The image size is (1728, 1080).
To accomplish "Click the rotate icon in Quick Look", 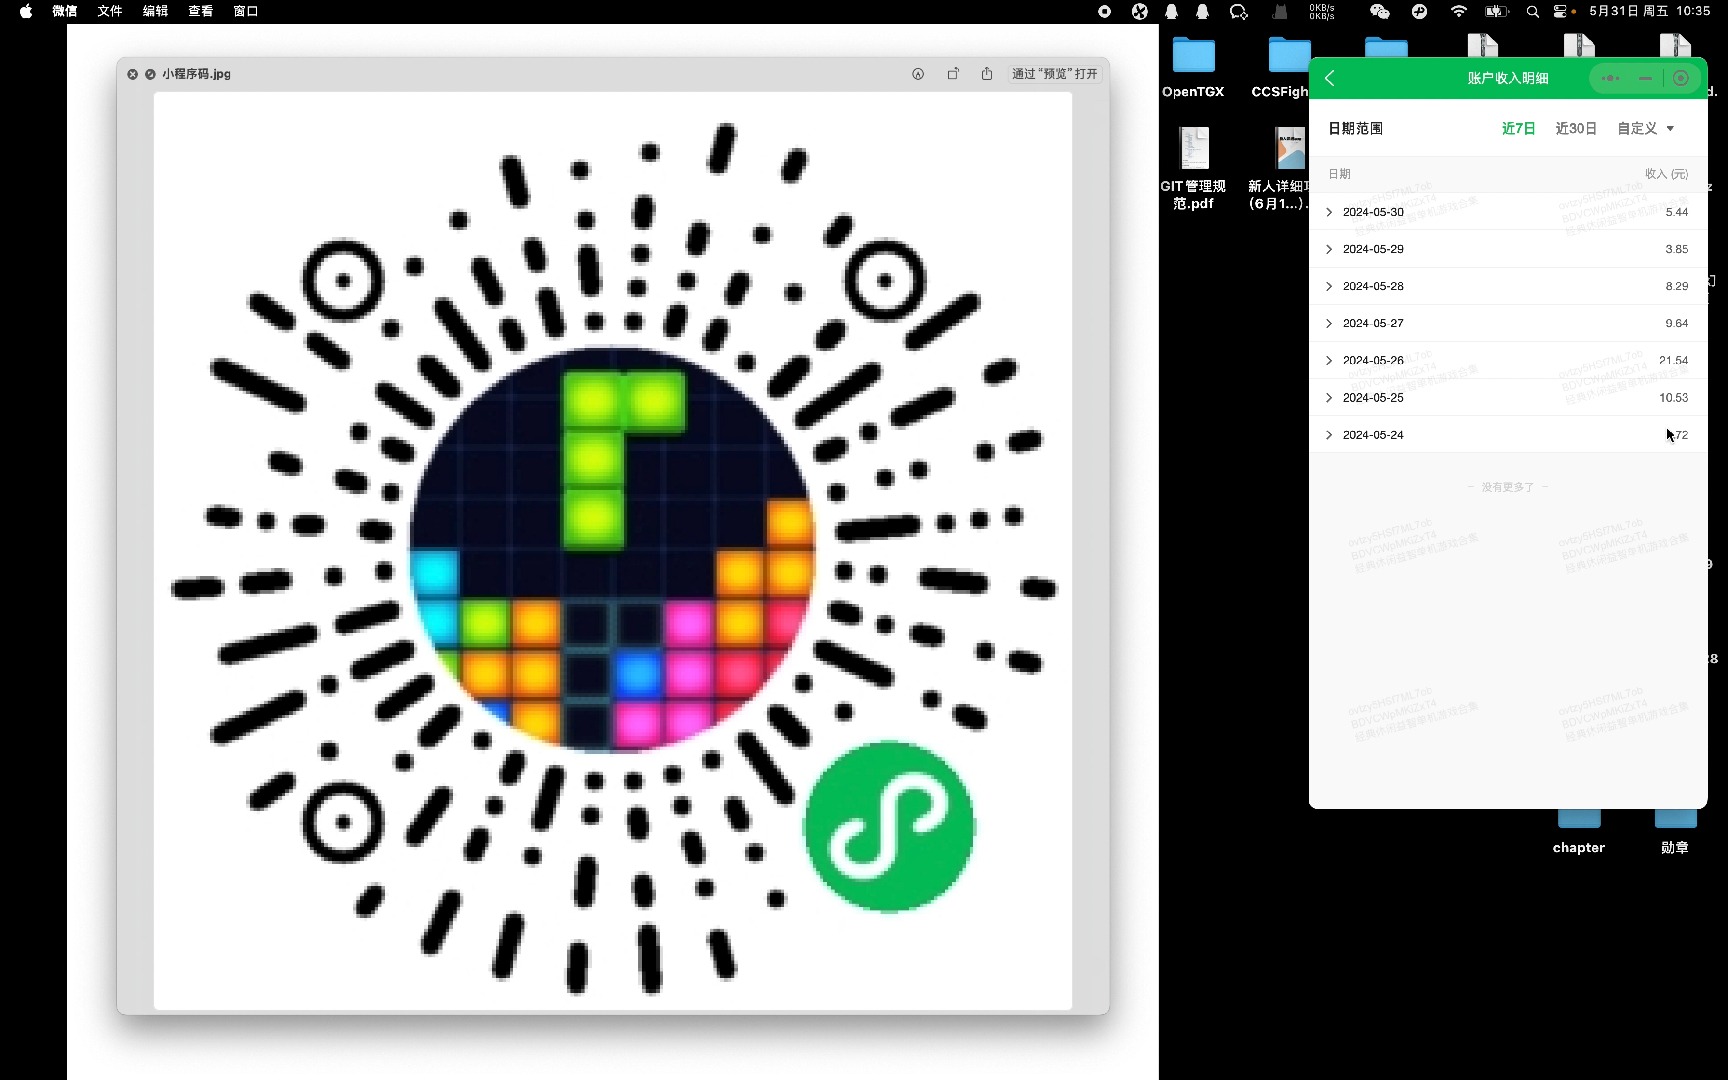I will (x=953, y=74).
